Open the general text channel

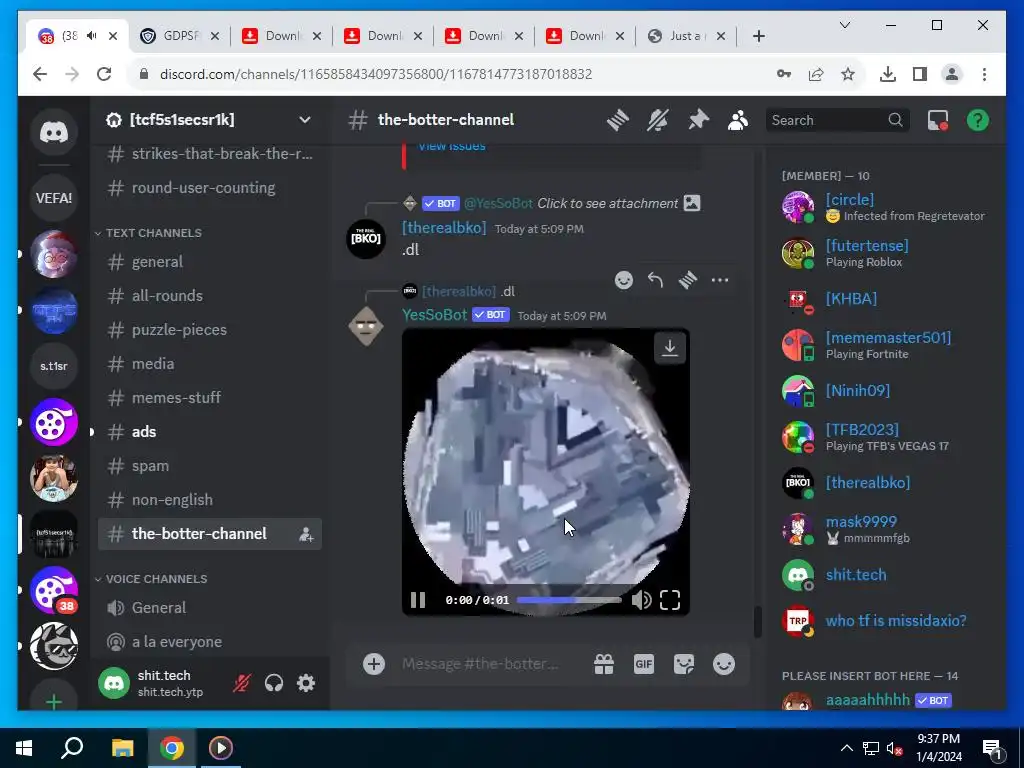(209, 262)
